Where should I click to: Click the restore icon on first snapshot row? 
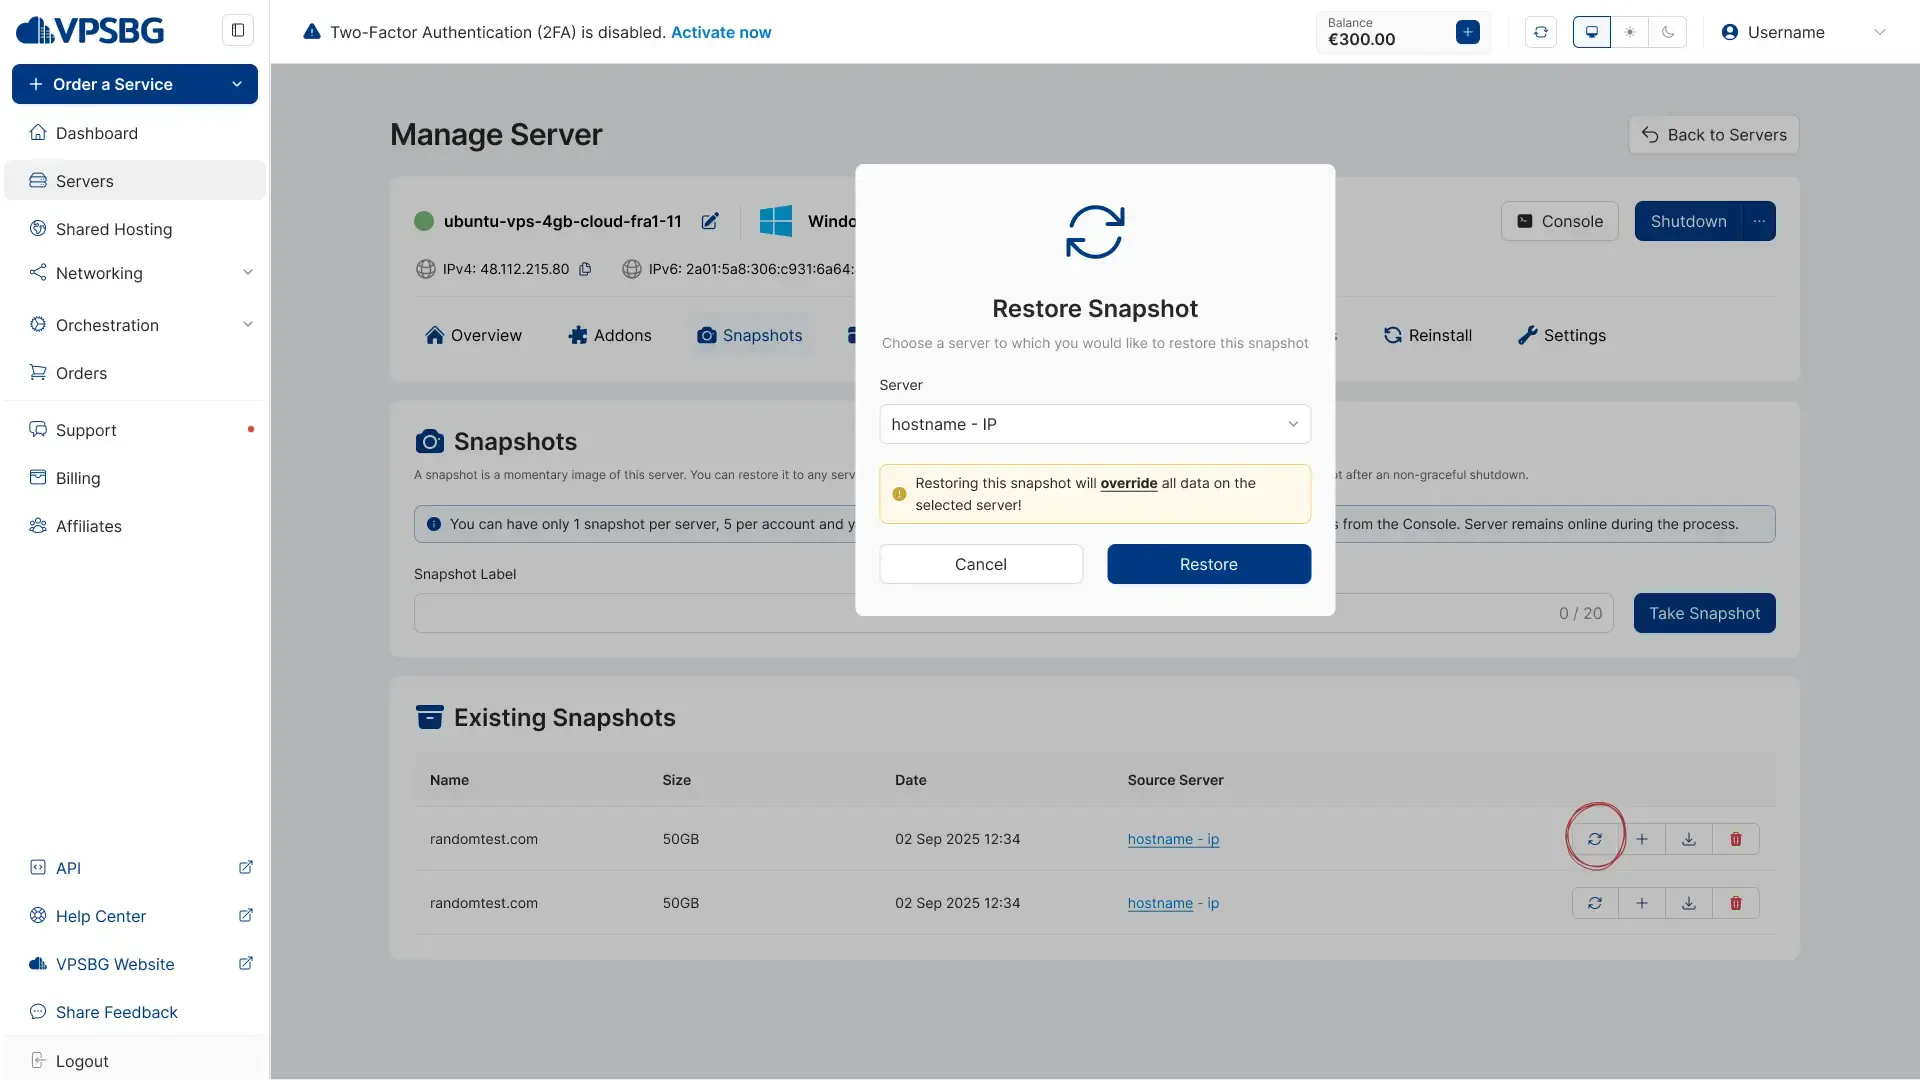click(x=1594, y=839)
